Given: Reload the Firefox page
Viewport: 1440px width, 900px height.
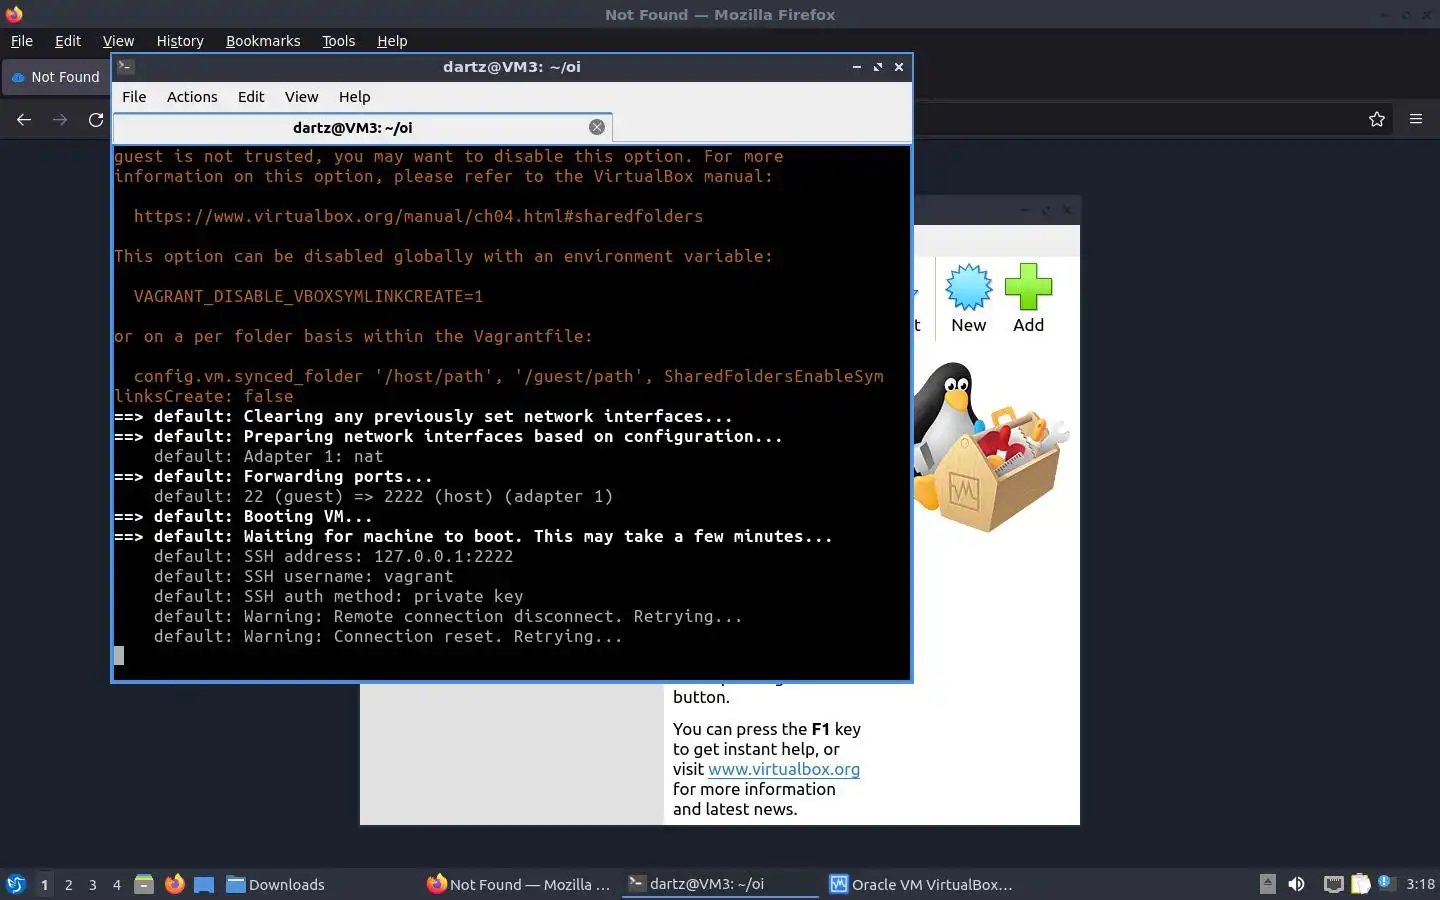Looking at the screenshot, I should point(96,120).
